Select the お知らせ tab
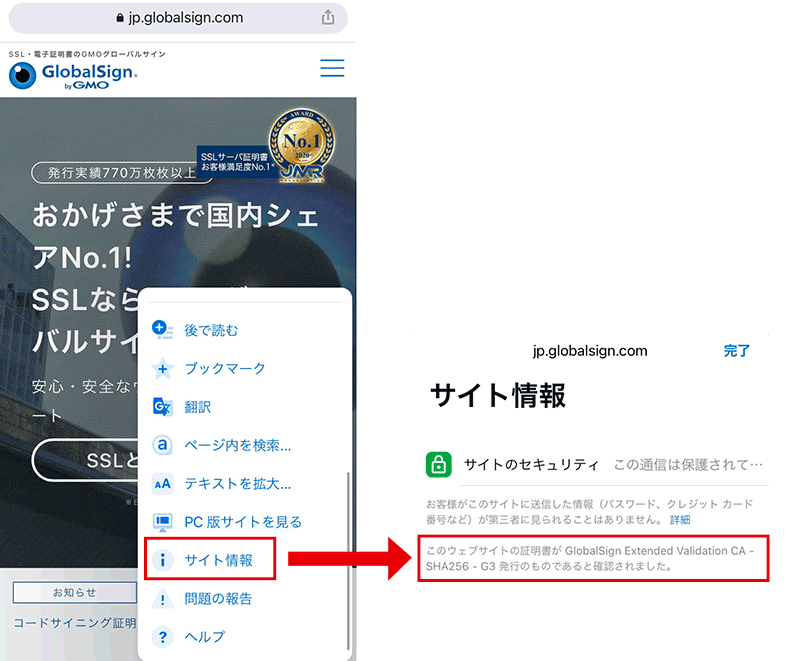Viewport: 800px width, 661px height. tap(75, 592)
